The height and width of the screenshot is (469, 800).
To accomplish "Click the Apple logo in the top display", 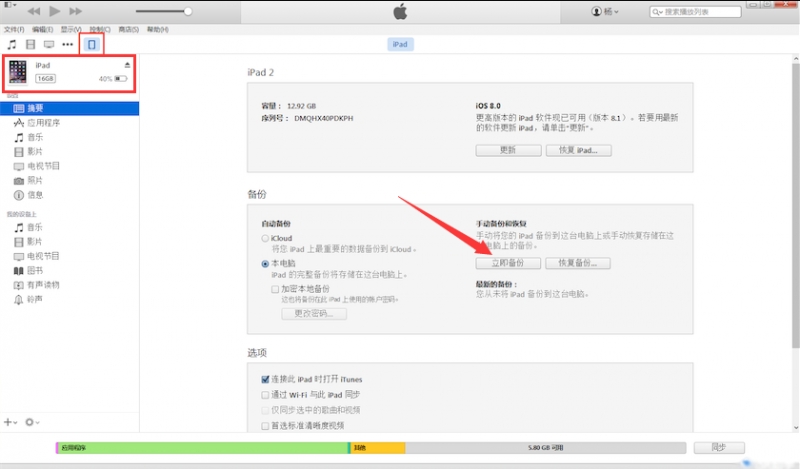I will pos(401,11).
